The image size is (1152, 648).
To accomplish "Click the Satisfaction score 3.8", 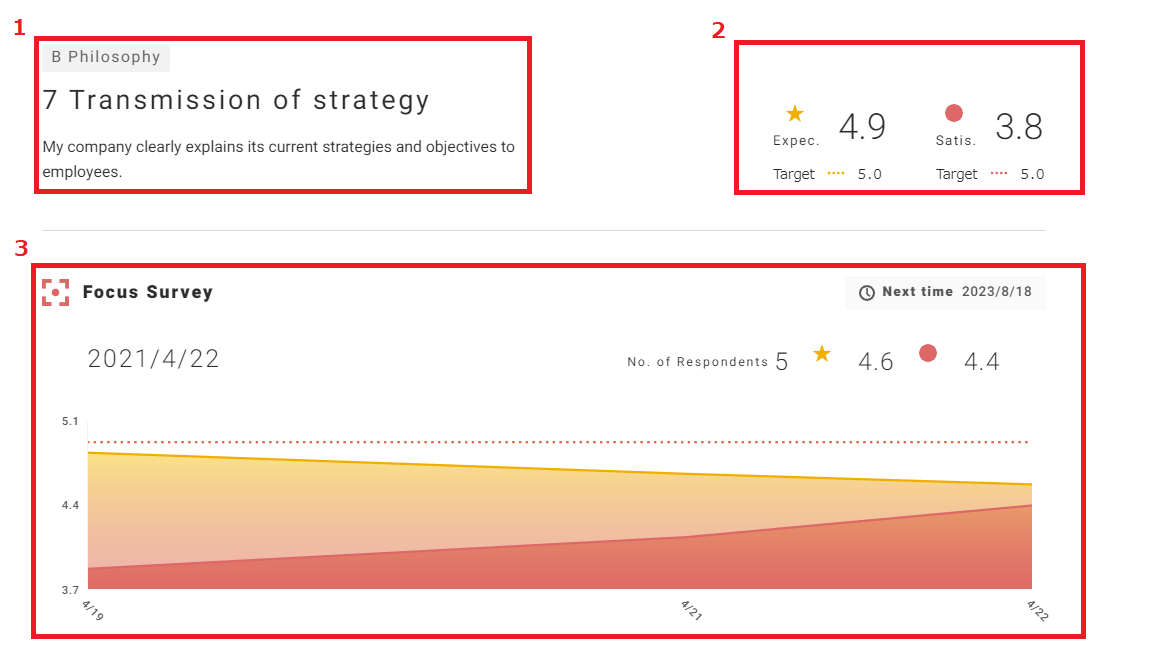I will [x=1019, y=128].
